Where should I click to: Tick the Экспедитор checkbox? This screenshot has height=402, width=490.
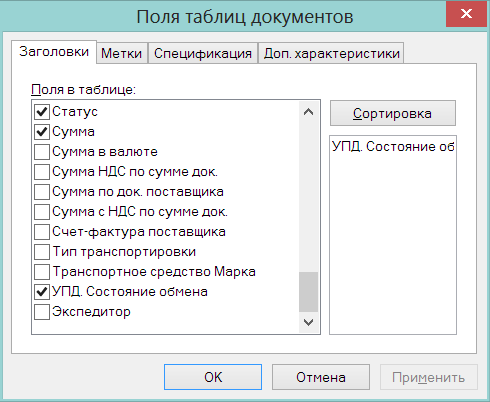pos(42,312)
